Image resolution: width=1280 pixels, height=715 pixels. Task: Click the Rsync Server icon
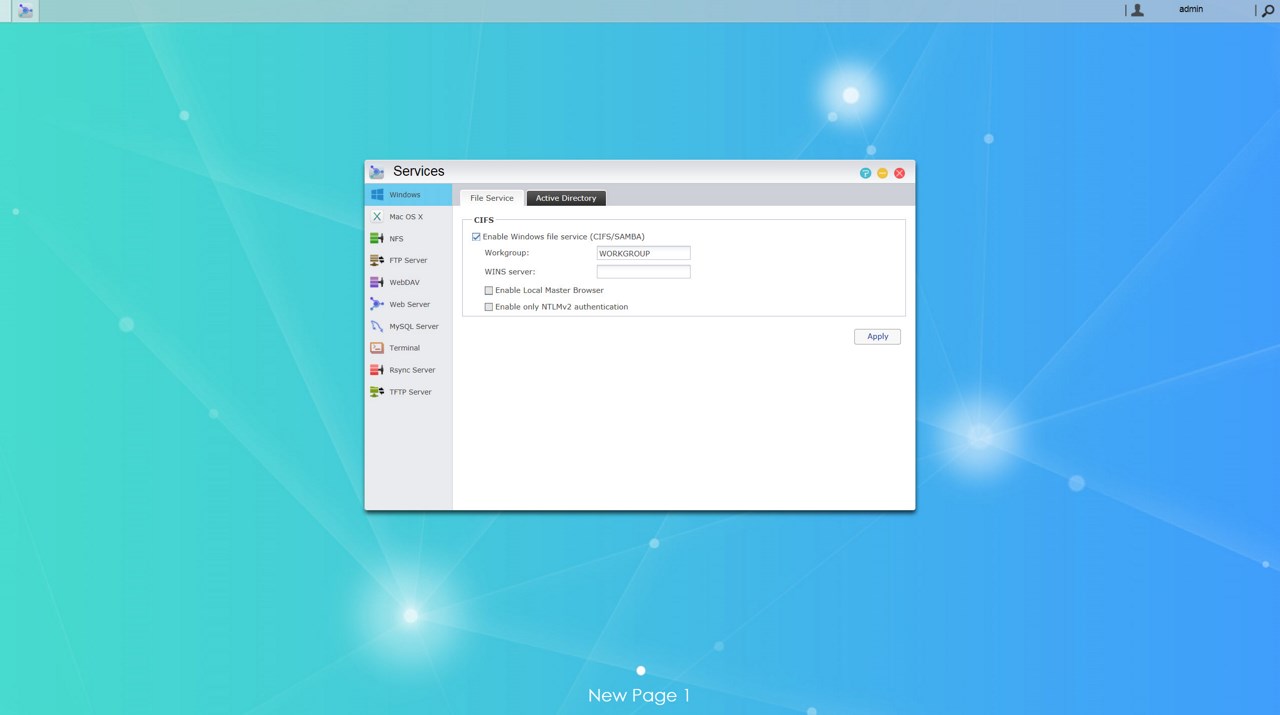click(377, 370)
